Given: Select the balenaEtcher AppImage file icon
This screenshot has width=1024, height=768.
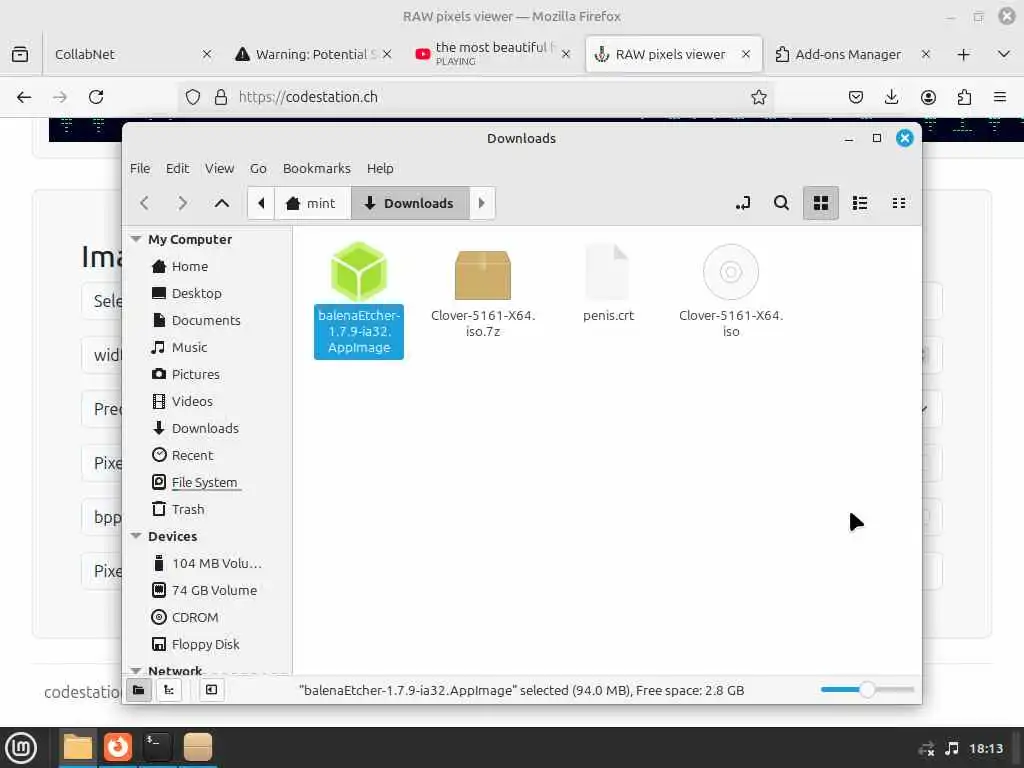Looking at the screenshot, I should [359, 272].
